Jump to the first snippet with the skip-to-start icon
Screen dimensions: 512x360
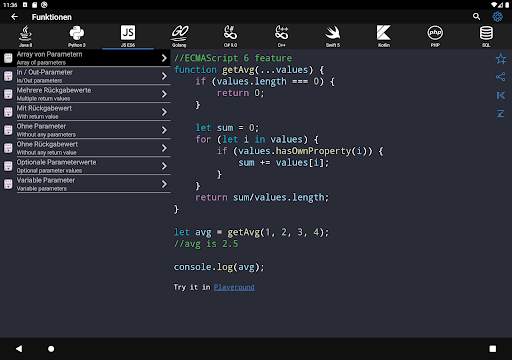point(501,96)
